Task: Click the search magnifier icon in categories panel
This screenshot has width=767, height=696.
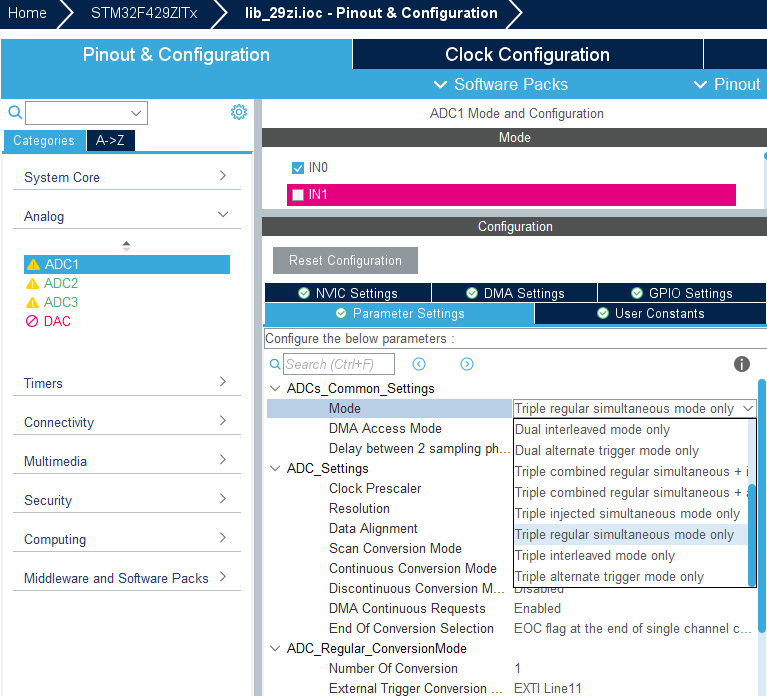Action: click(15, 112)
